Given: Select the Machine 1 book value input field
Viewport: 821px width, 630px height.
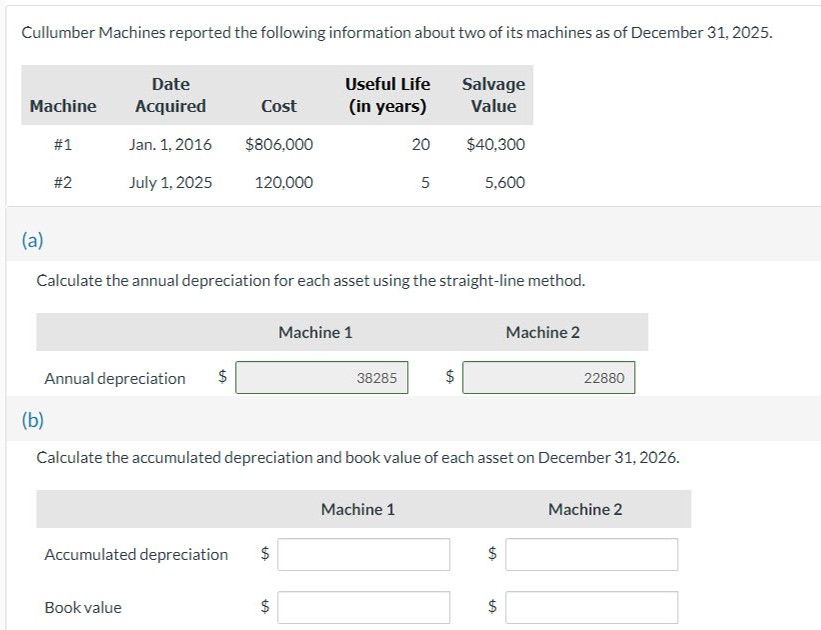Looking at the screenshot, I should pyautogui.click(x=365, y=606).
